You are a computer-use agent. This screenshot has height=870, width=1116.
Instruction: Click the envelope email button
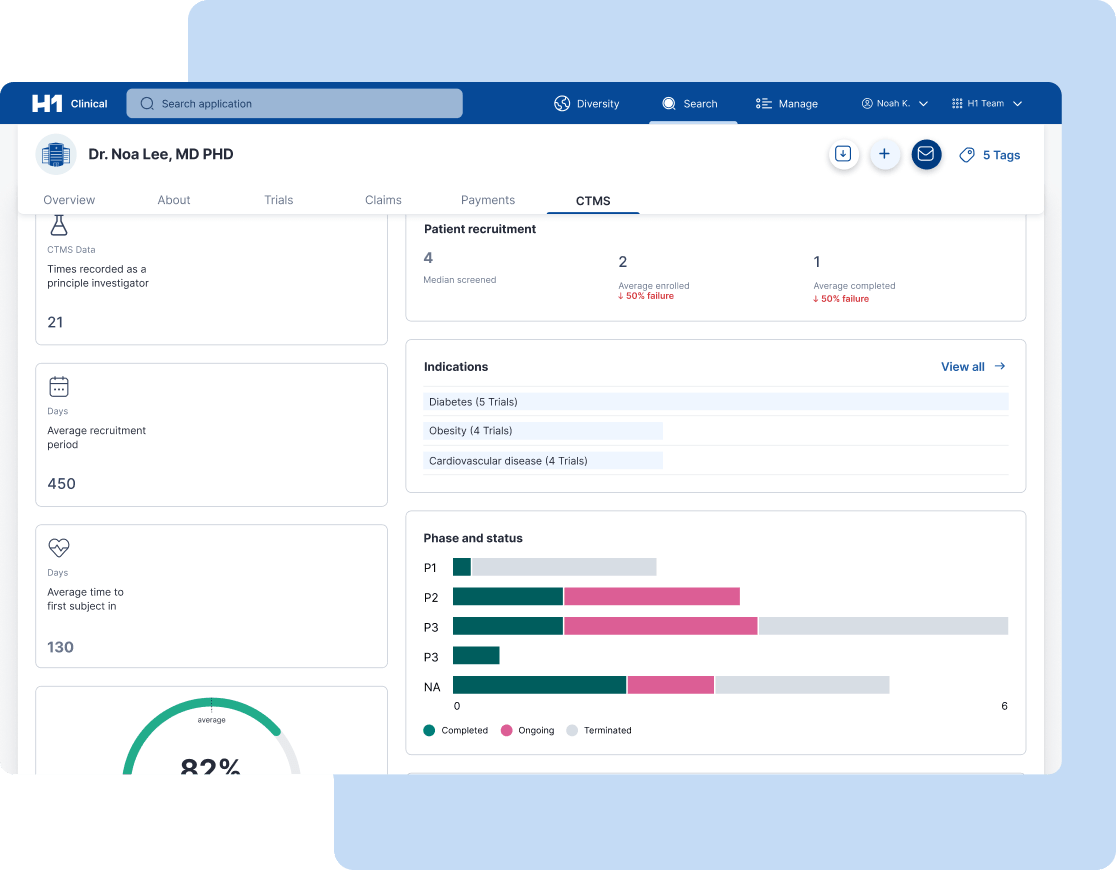tap(926, 154)
